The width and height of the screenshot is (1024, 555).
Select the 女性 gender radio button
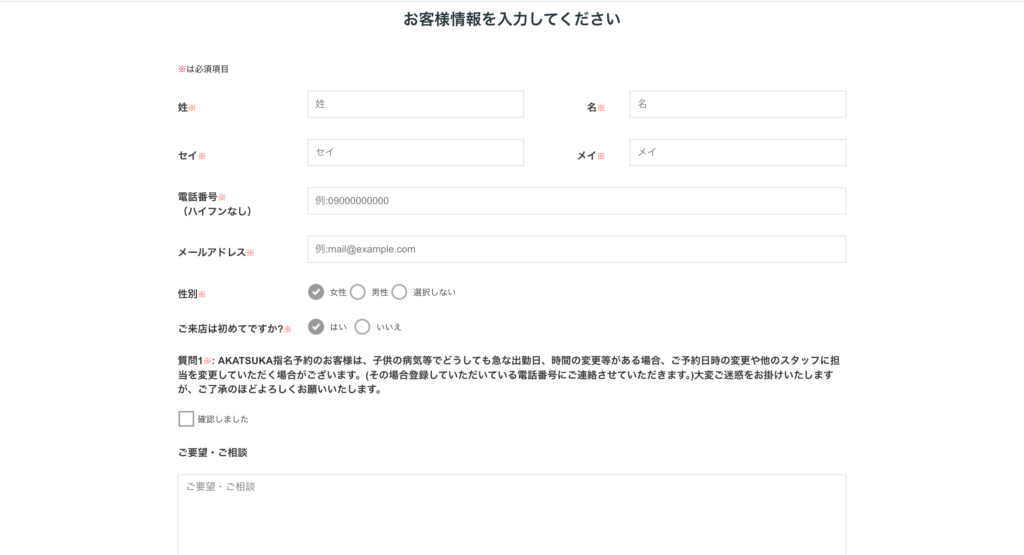316,292
